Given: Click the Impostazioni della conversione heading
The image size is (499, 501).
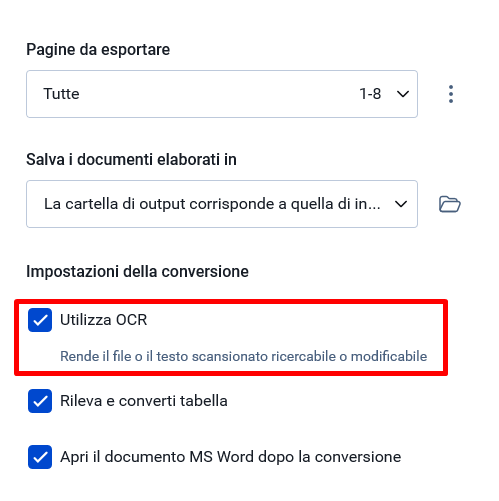Looking at the screenshot, I should click(x=137, y=271).
